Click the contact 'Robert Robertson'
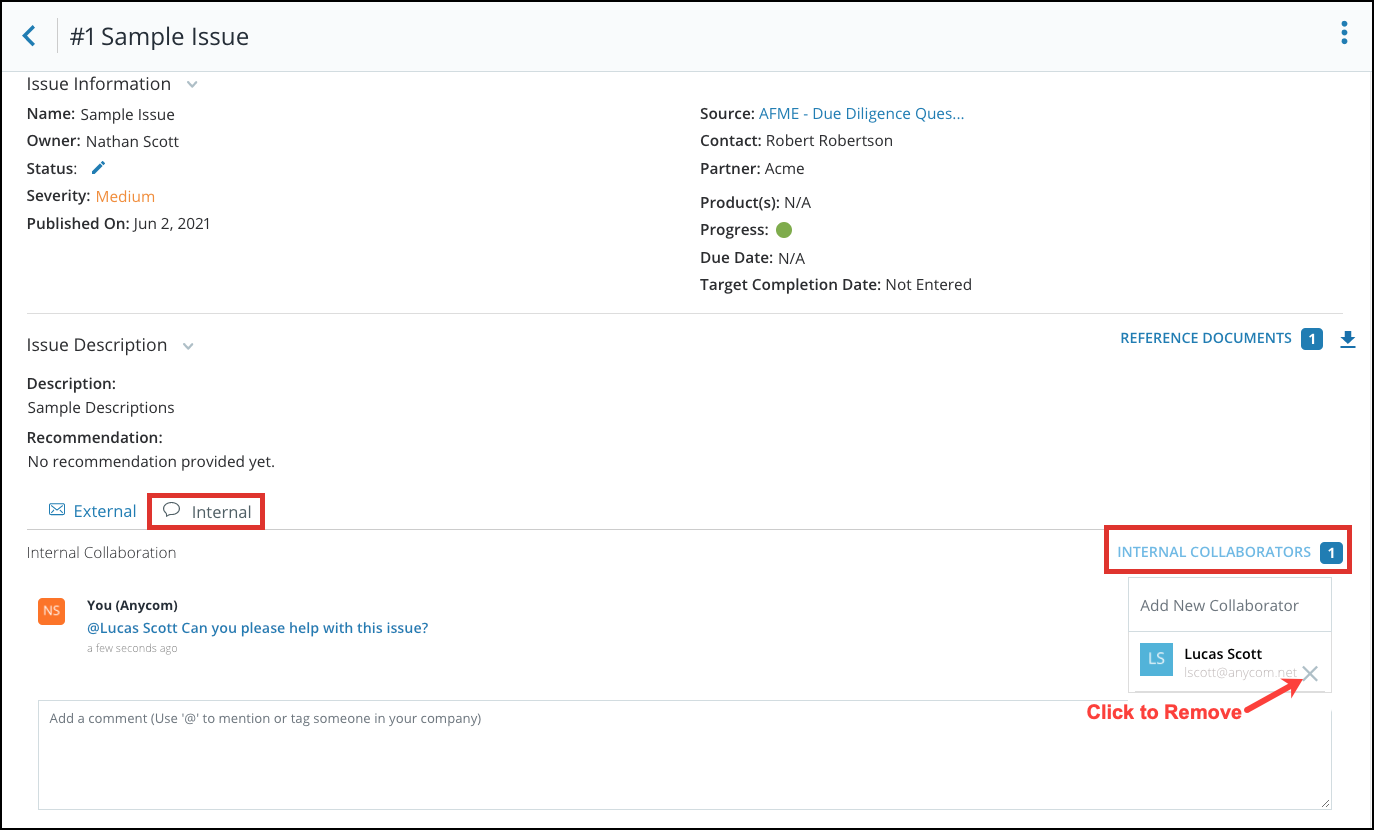This screenshot has height=830, width=1374. 829,141
